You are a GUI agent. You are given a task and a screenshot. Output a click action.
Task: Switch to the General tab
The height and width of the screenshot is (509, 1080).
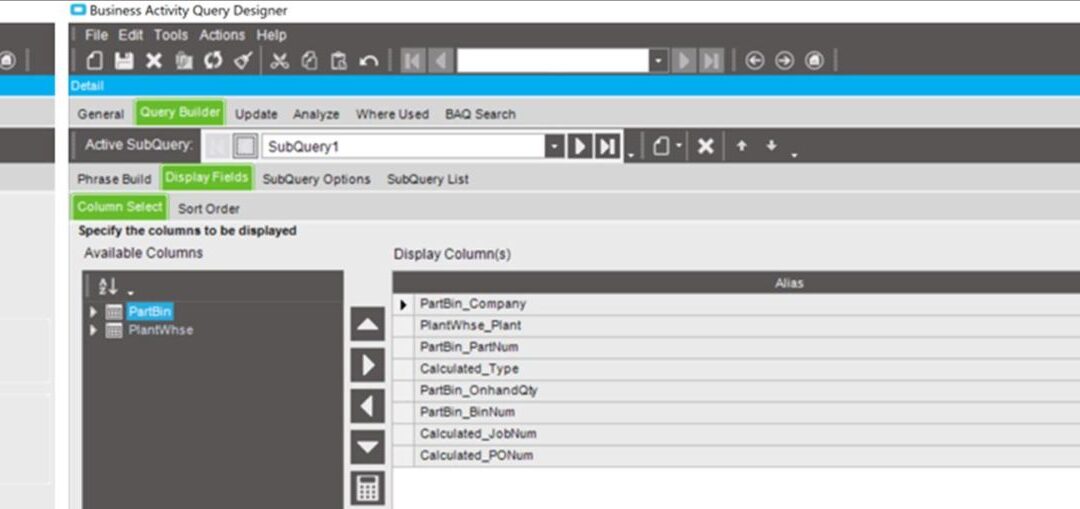click(101, 114)
